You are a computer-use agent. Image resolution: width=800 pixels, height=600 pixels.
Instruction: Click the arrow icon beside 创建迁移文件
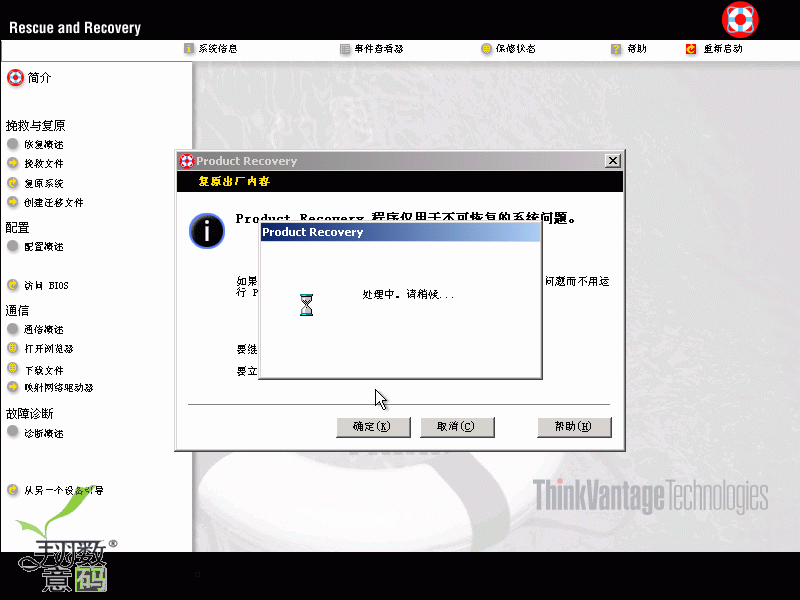(x=13, y=202)
